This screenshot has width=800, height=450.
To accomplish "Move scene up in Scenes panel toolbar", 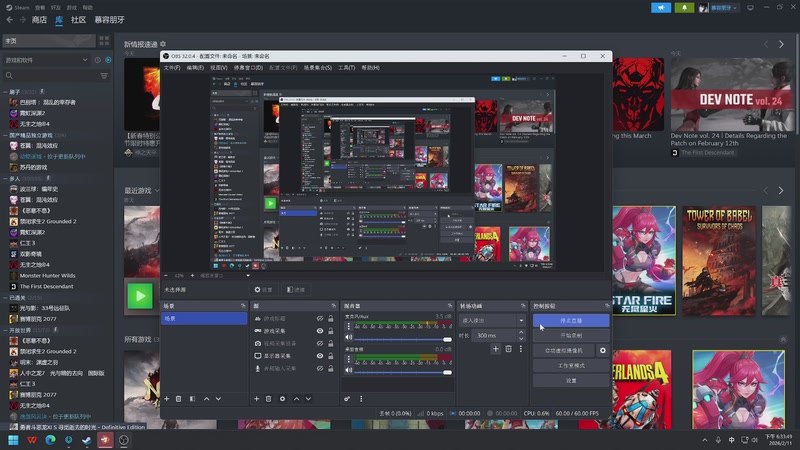I will (x=207, y=398).
